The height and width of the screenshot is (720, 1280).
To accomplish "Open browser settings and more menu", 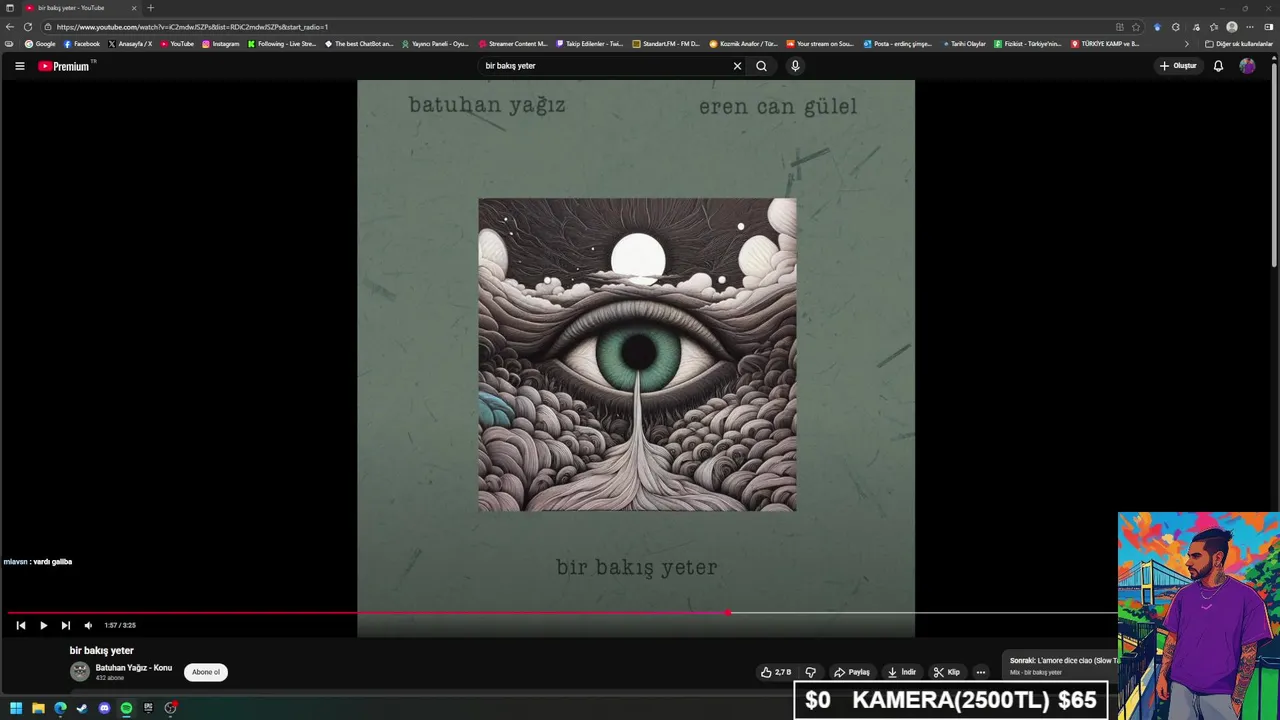I will tap(1250, 27).
